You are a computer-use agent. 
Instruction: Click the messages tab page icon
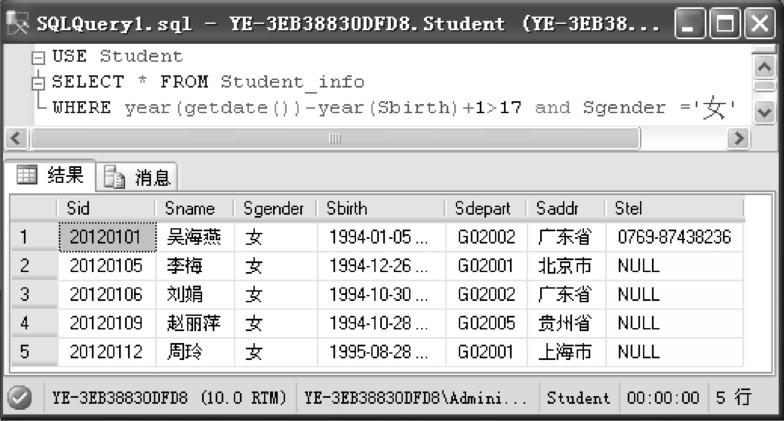coord(114,178)
